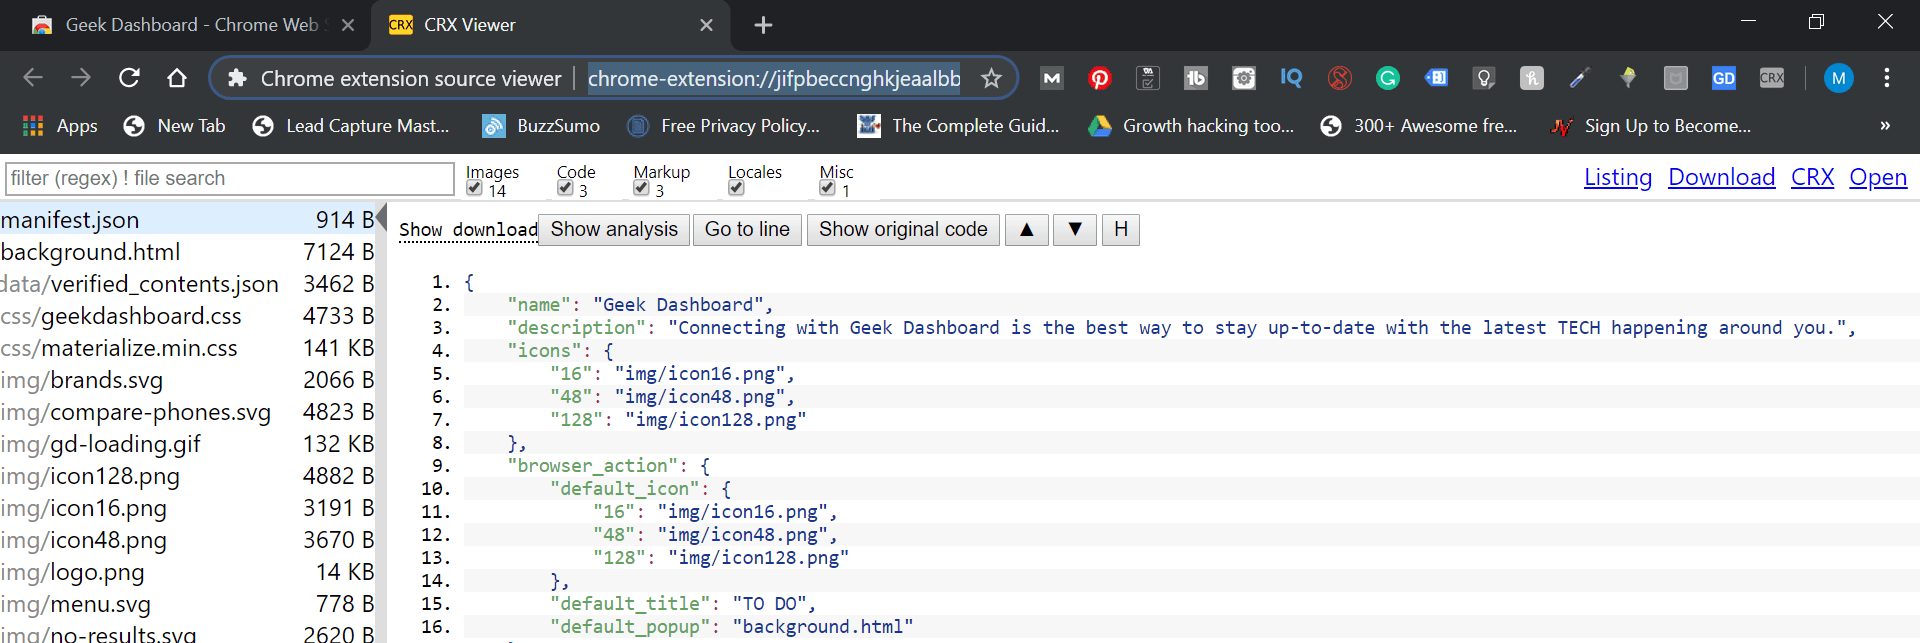Close the CRX Viewer tab
Image resolution: width=1920 pixels, height=643 pixels.
[706, 25]
